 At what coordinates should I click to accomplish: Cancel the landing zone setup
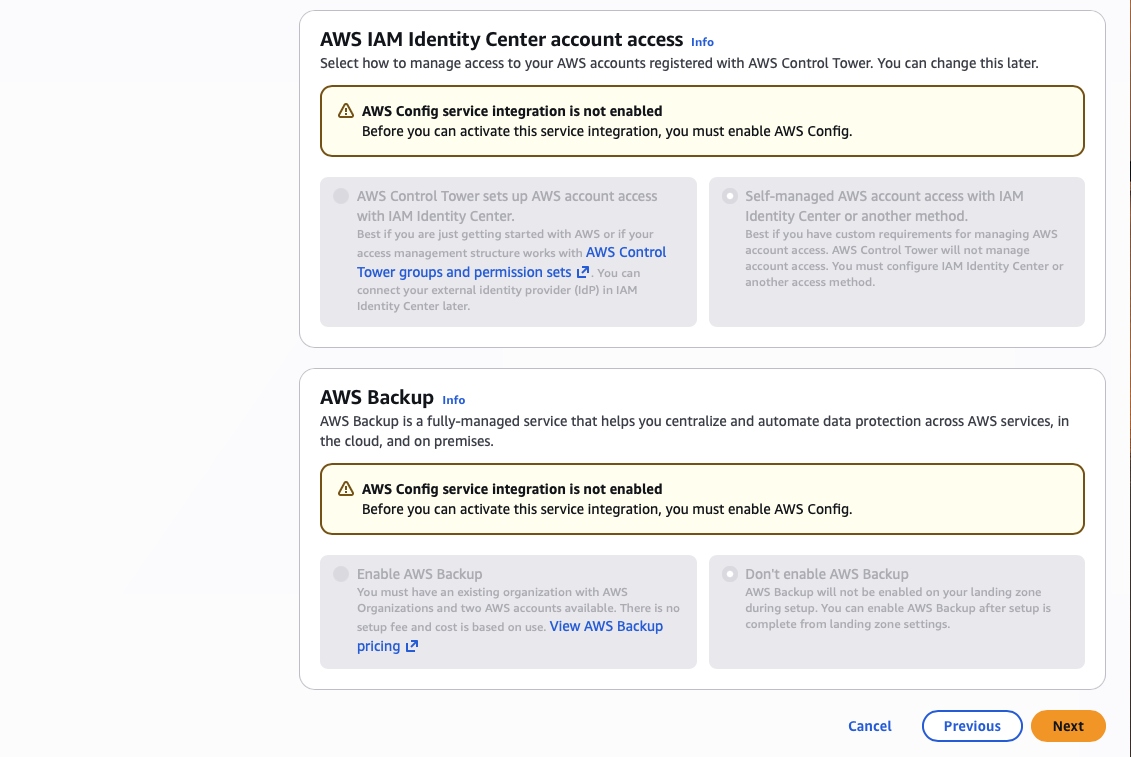869,726
